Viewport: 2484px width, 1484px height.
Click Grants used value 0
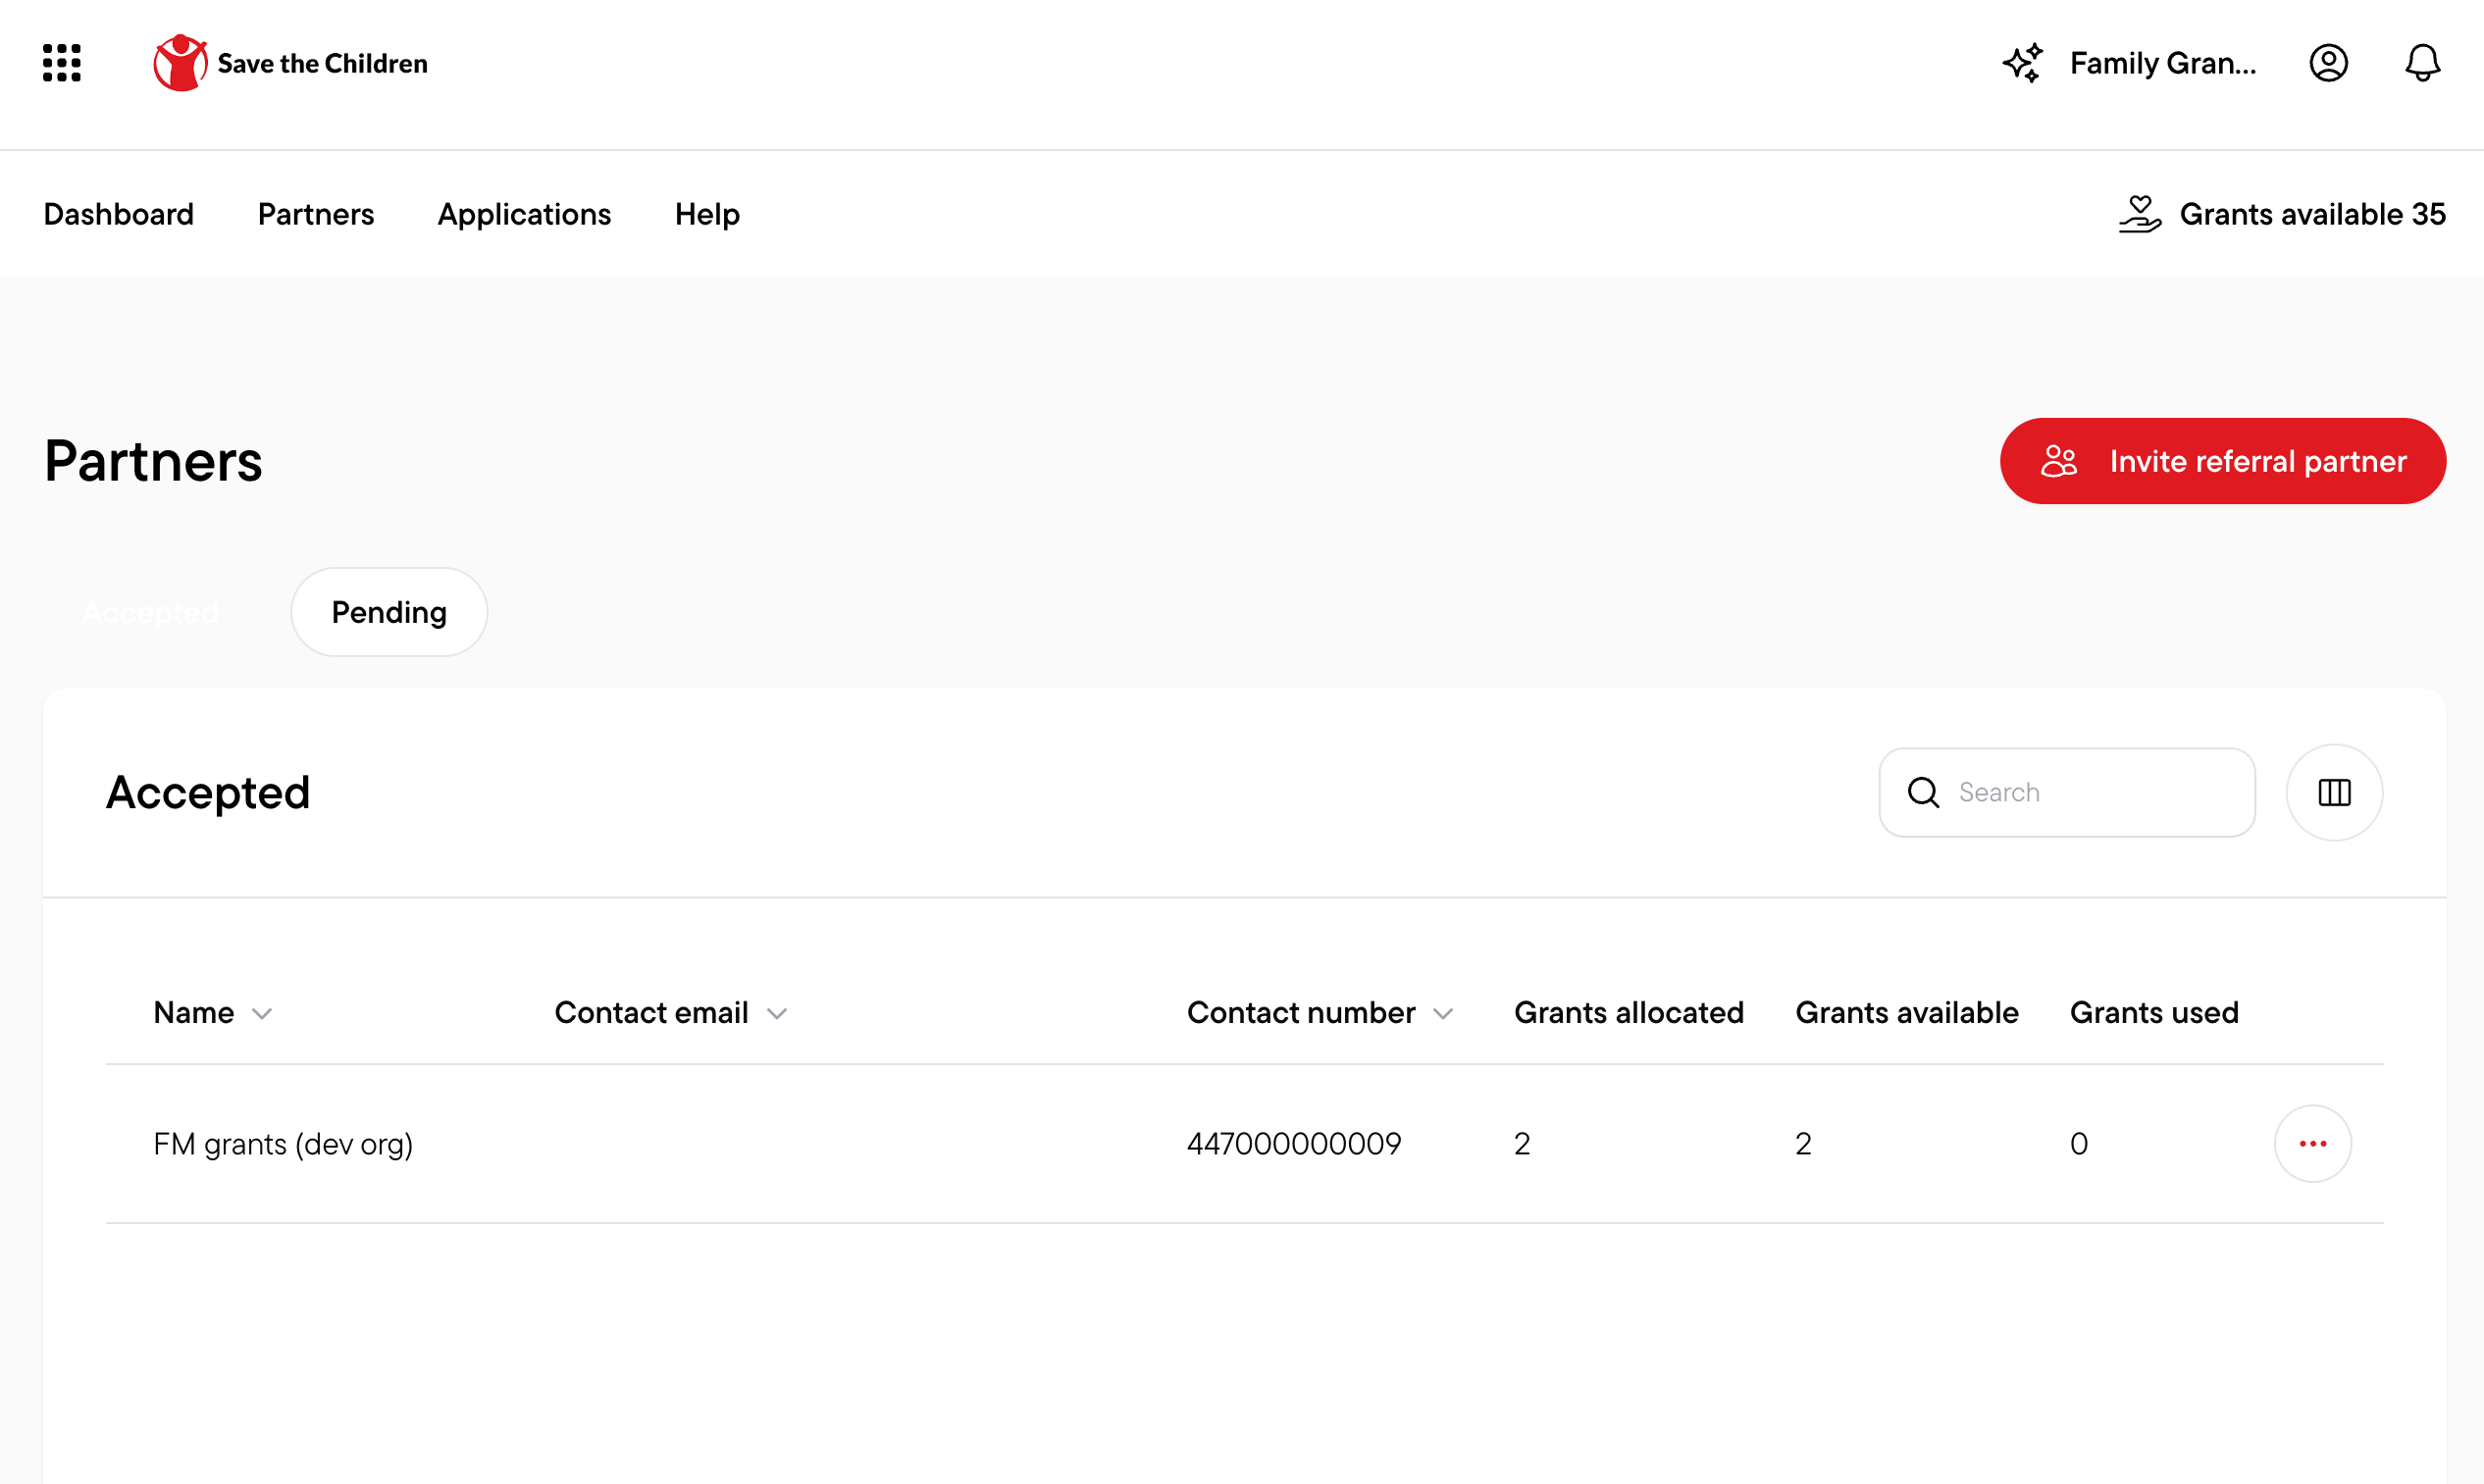pos(2078,1143)
